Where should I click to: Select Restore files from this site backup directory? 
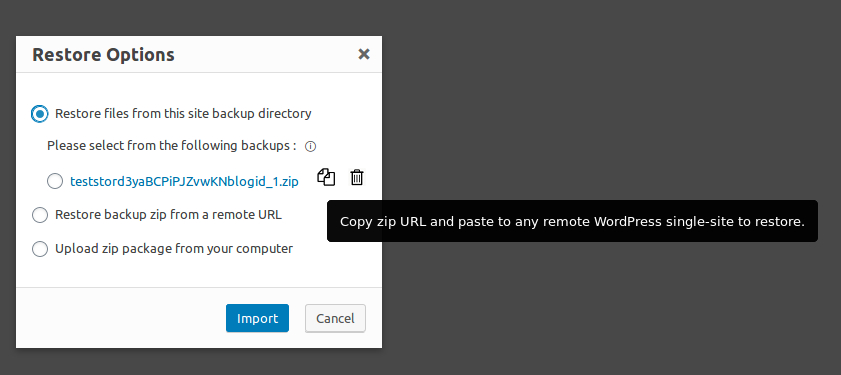pos(40,114)
